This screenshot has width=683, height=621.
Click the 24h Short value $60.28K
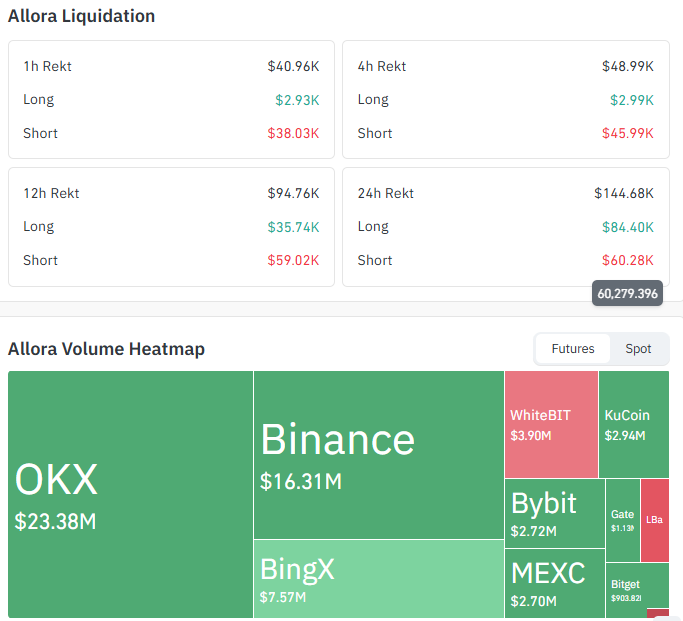tap(628, 260)
